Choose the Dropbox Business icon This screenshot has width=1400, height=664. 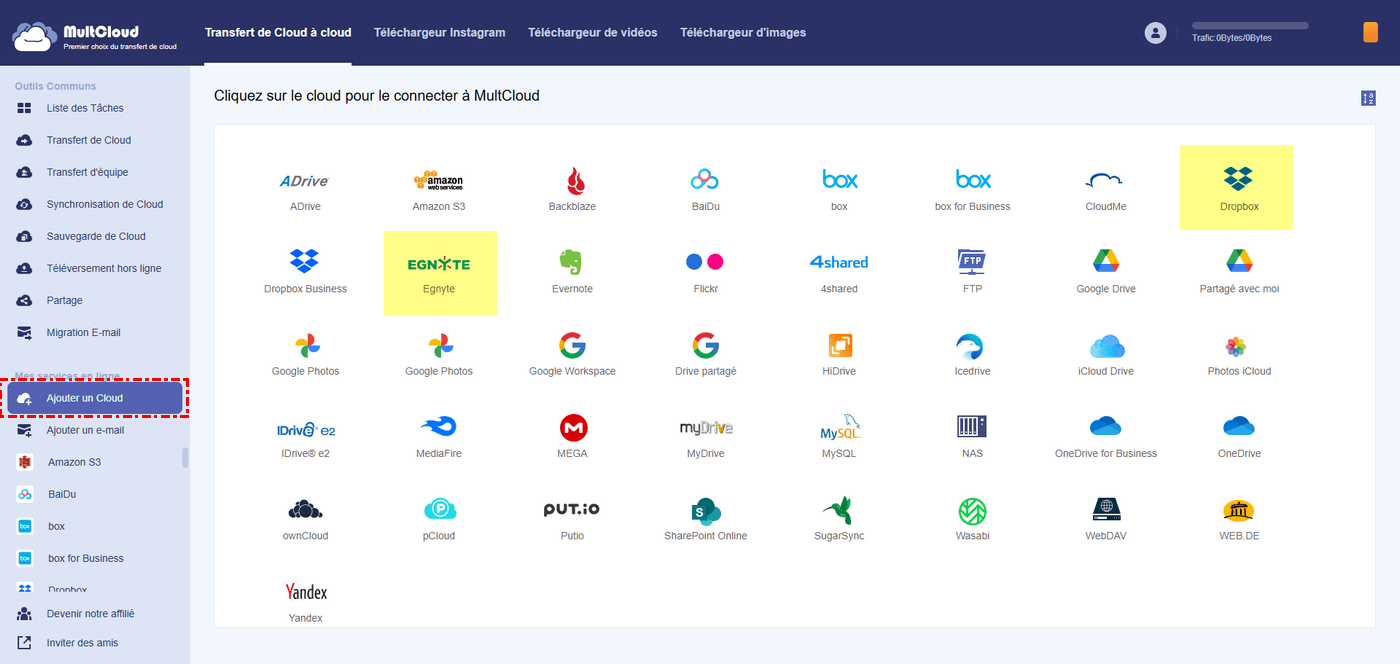tap(305, 262)
